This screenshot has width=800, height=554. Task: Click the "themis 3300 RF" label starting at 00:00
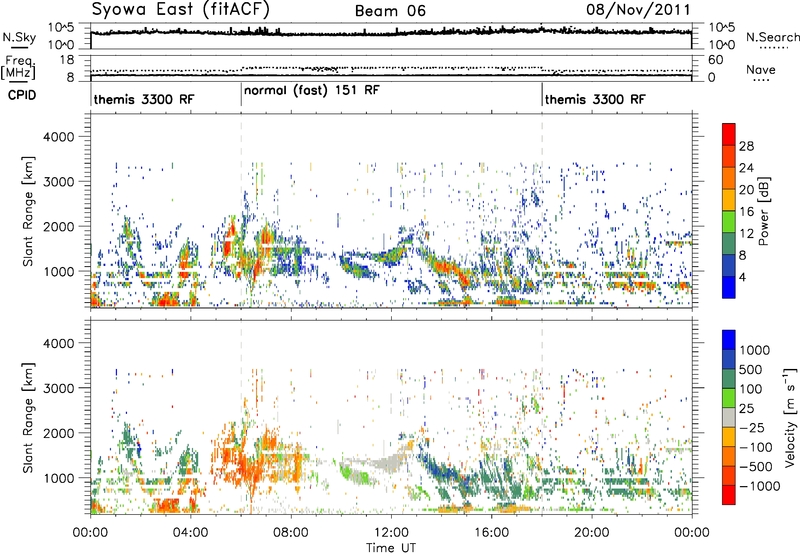click(144, 99)
